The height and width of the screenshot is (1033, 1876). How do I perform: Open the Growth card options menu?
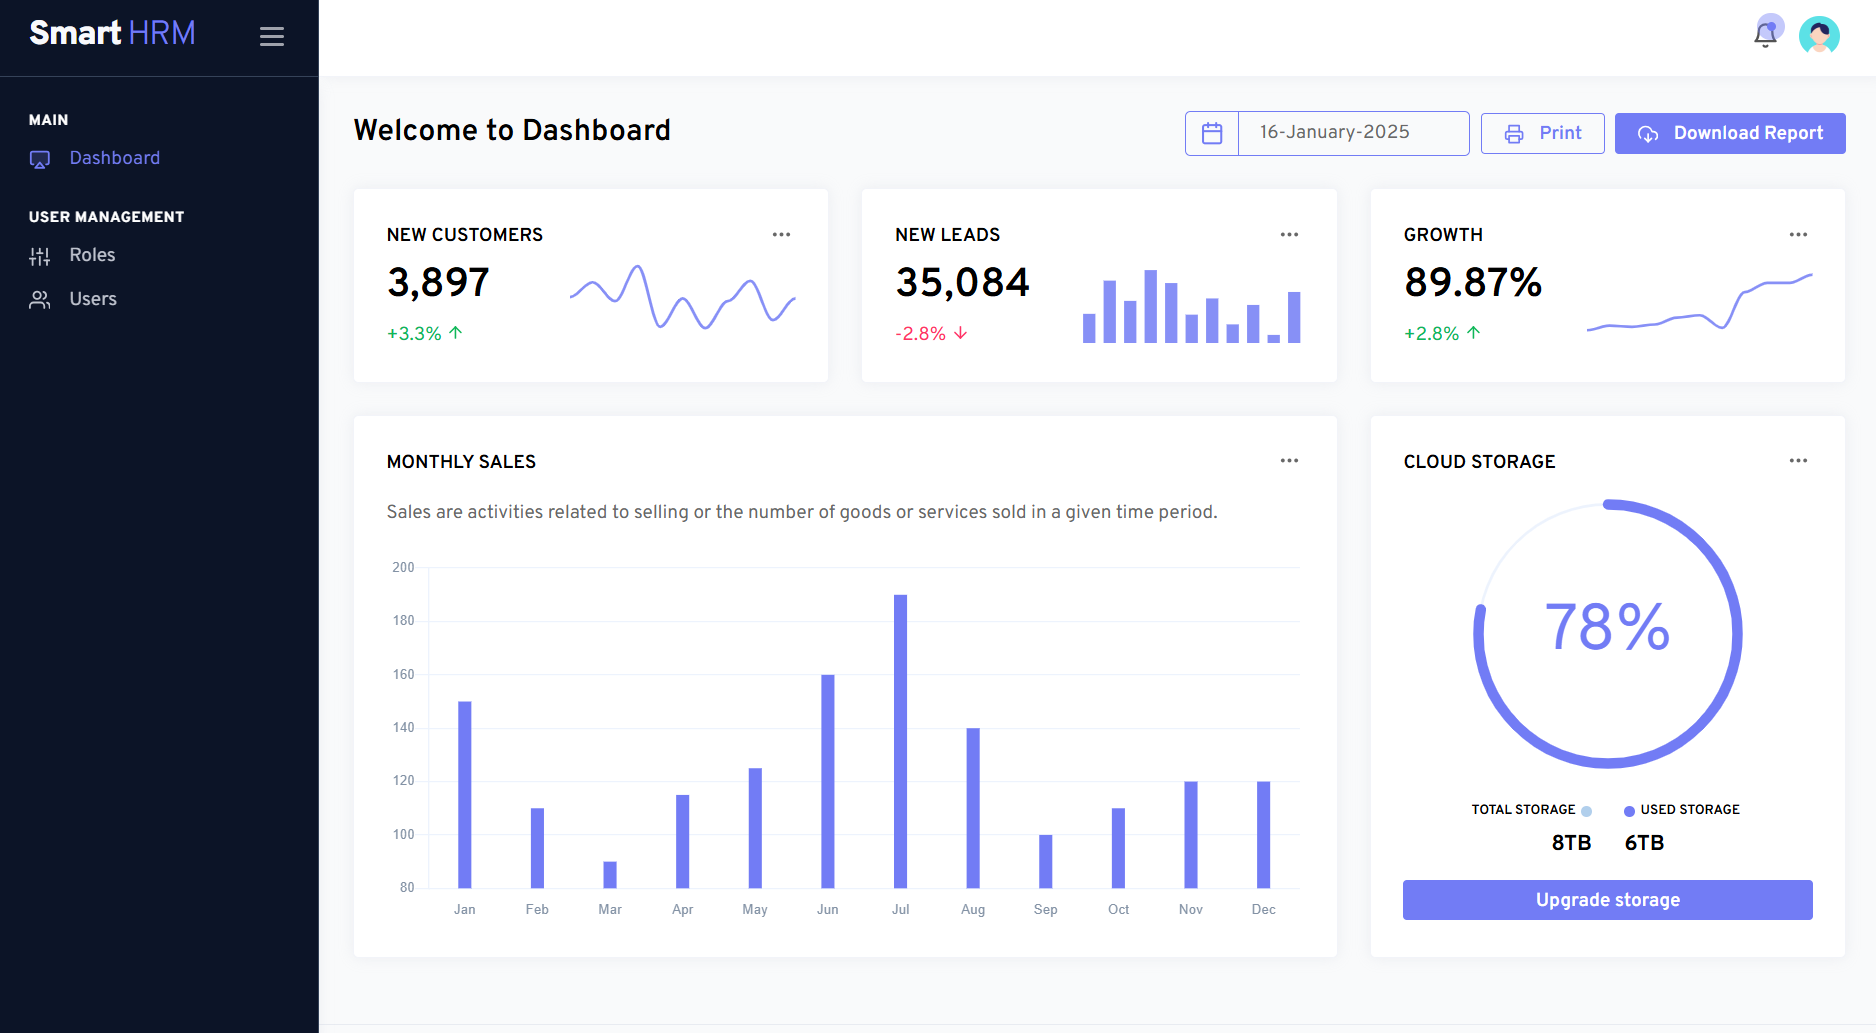click(1798, 235)
